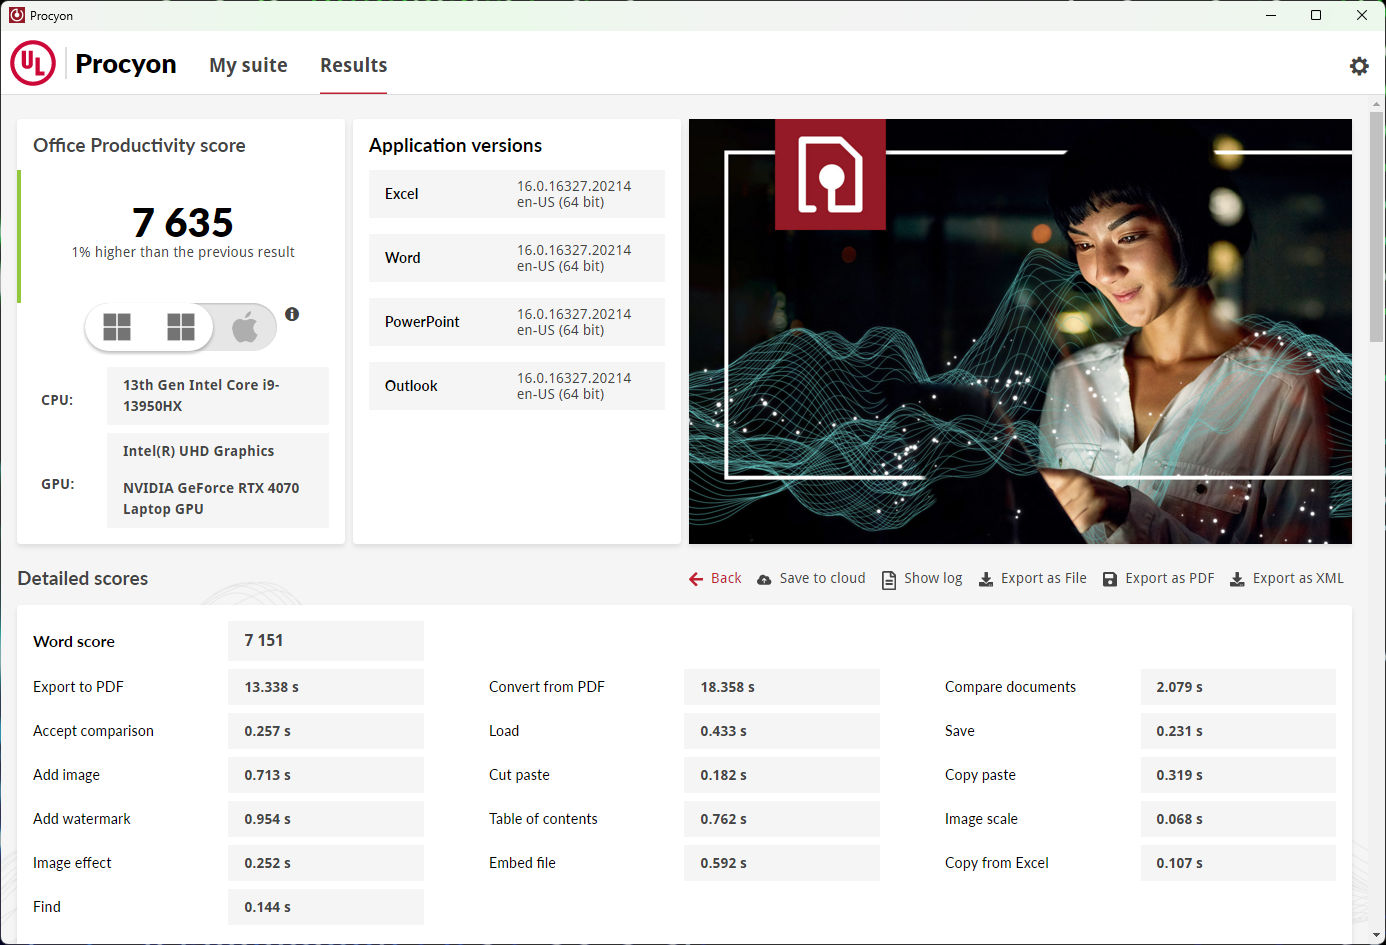Save the result to cloud
The image size is (1386, 945).
(811, 579)
